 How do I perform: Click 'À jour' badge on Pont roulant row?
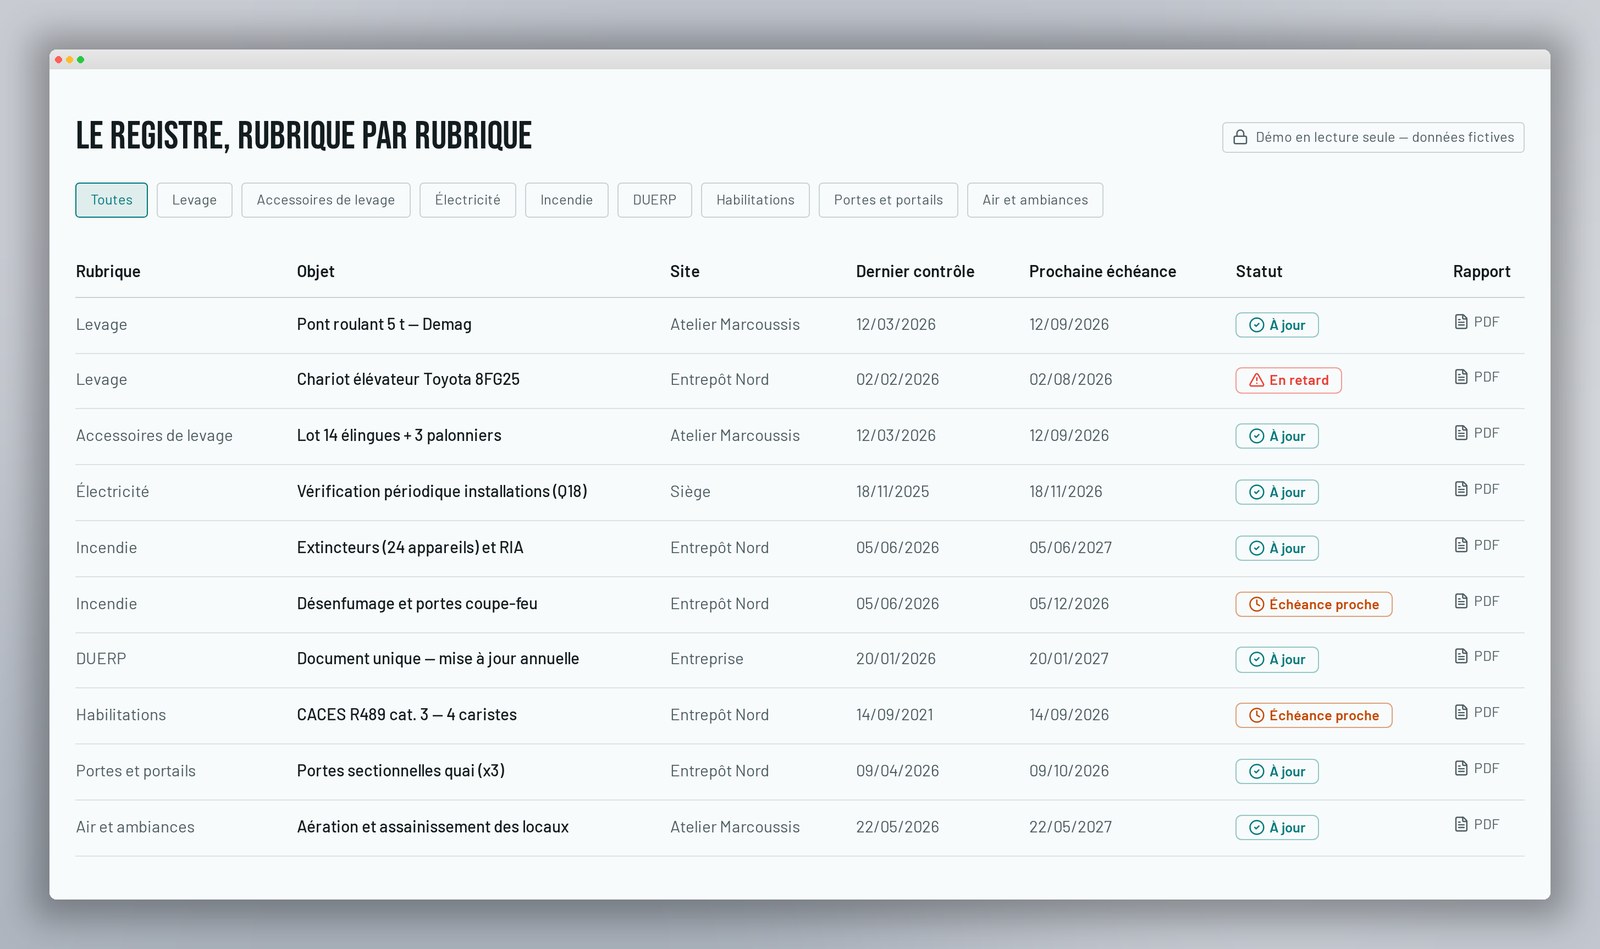tap(1277, 325)
